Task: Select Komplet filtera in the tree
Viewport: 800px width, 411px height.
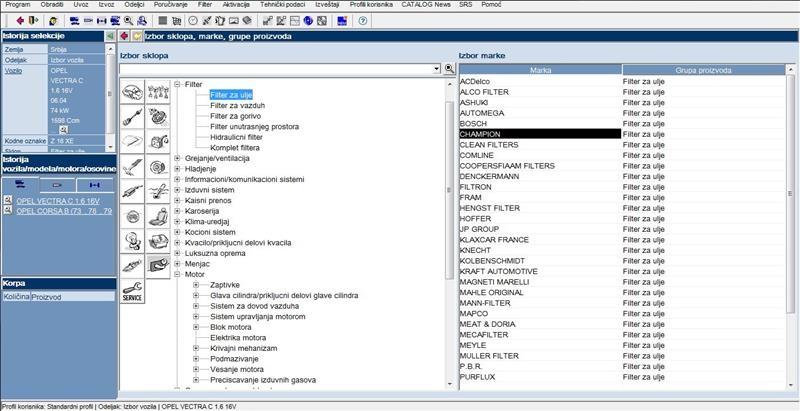Action: (x=235, y=148)
